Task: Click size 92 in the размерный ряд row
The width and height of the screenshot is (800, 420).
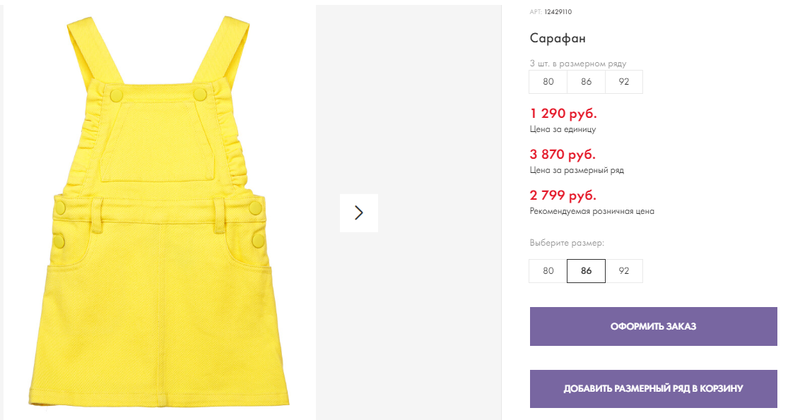Action: pos(623,82)
